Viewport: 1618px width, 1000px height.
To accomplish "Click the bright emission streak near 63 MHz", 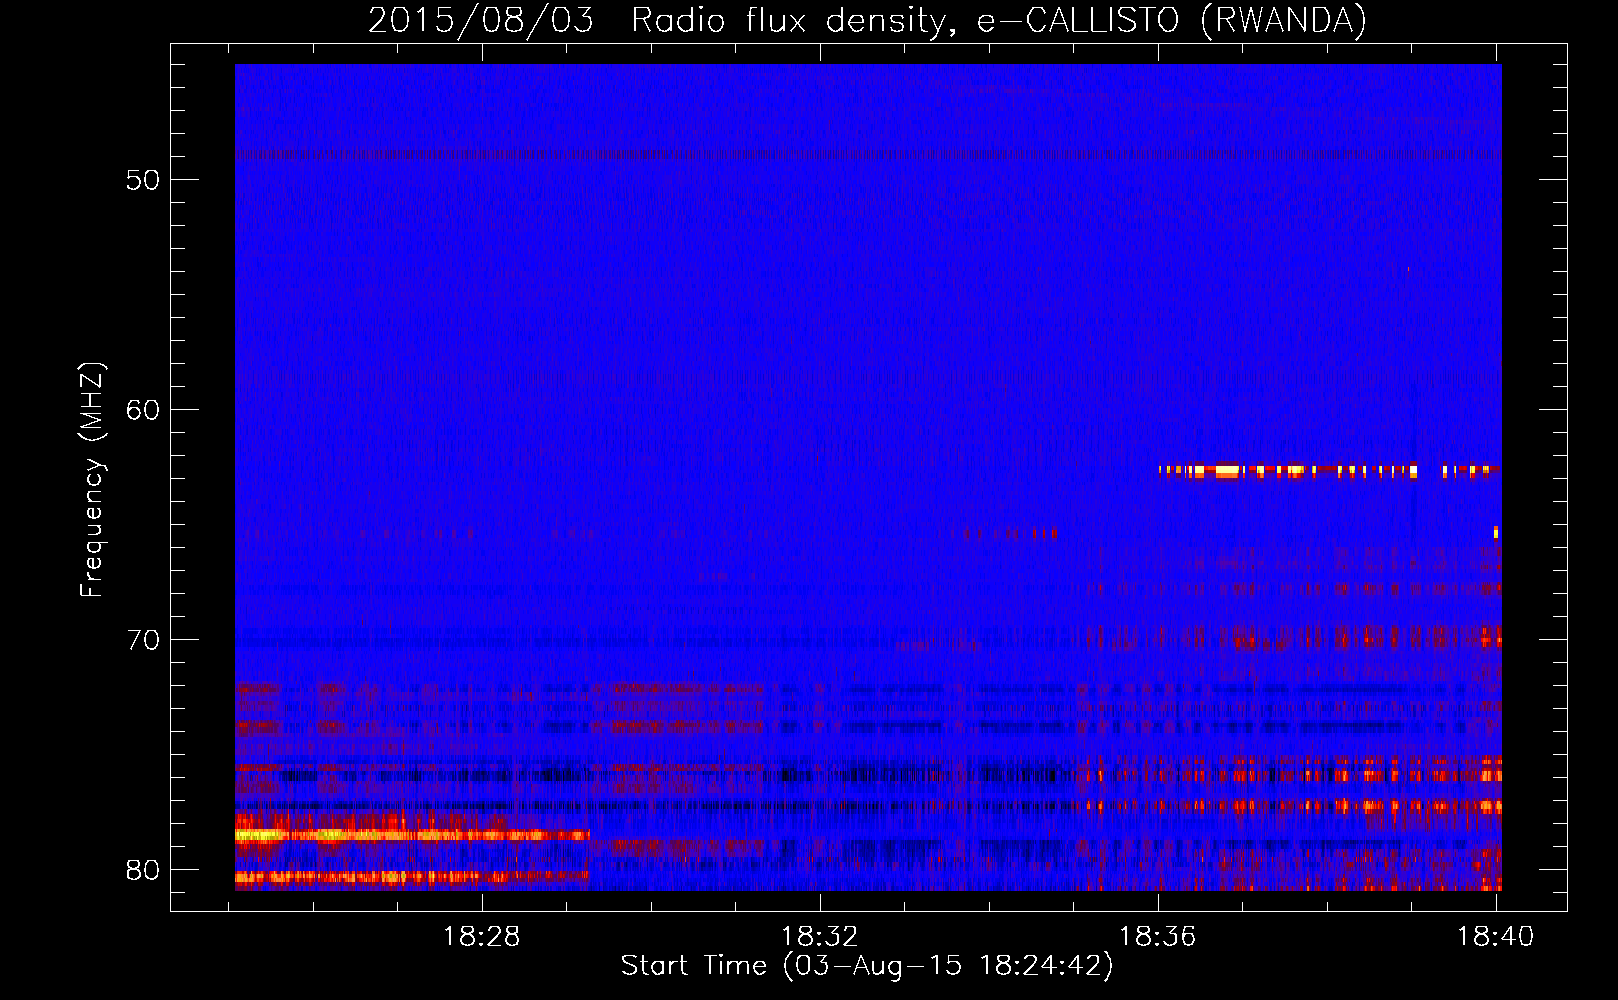I will click(1330, 470).
